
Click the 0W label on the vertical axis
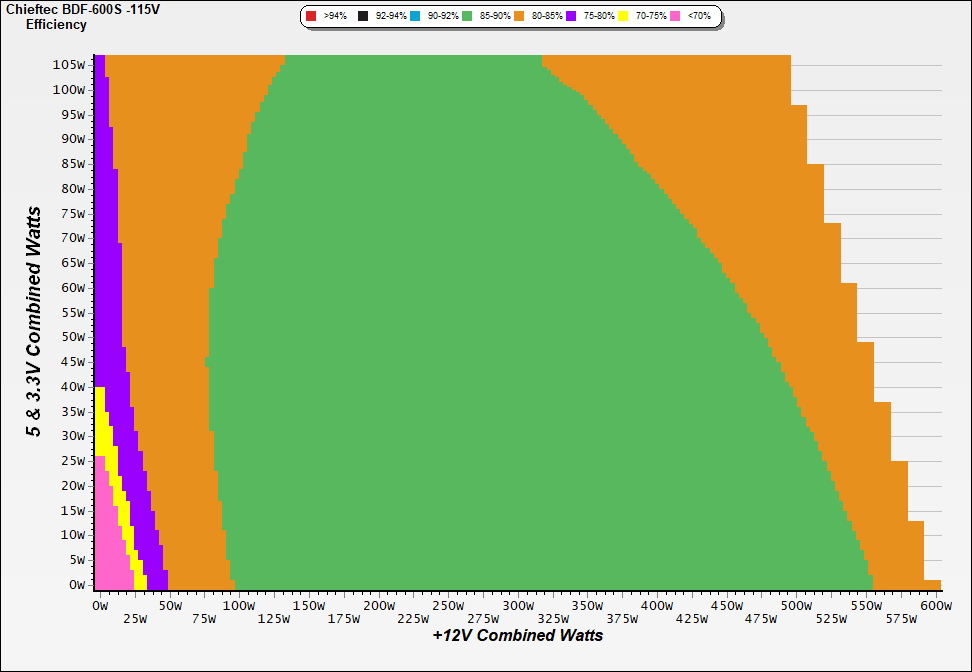click(x=77, y=584)
